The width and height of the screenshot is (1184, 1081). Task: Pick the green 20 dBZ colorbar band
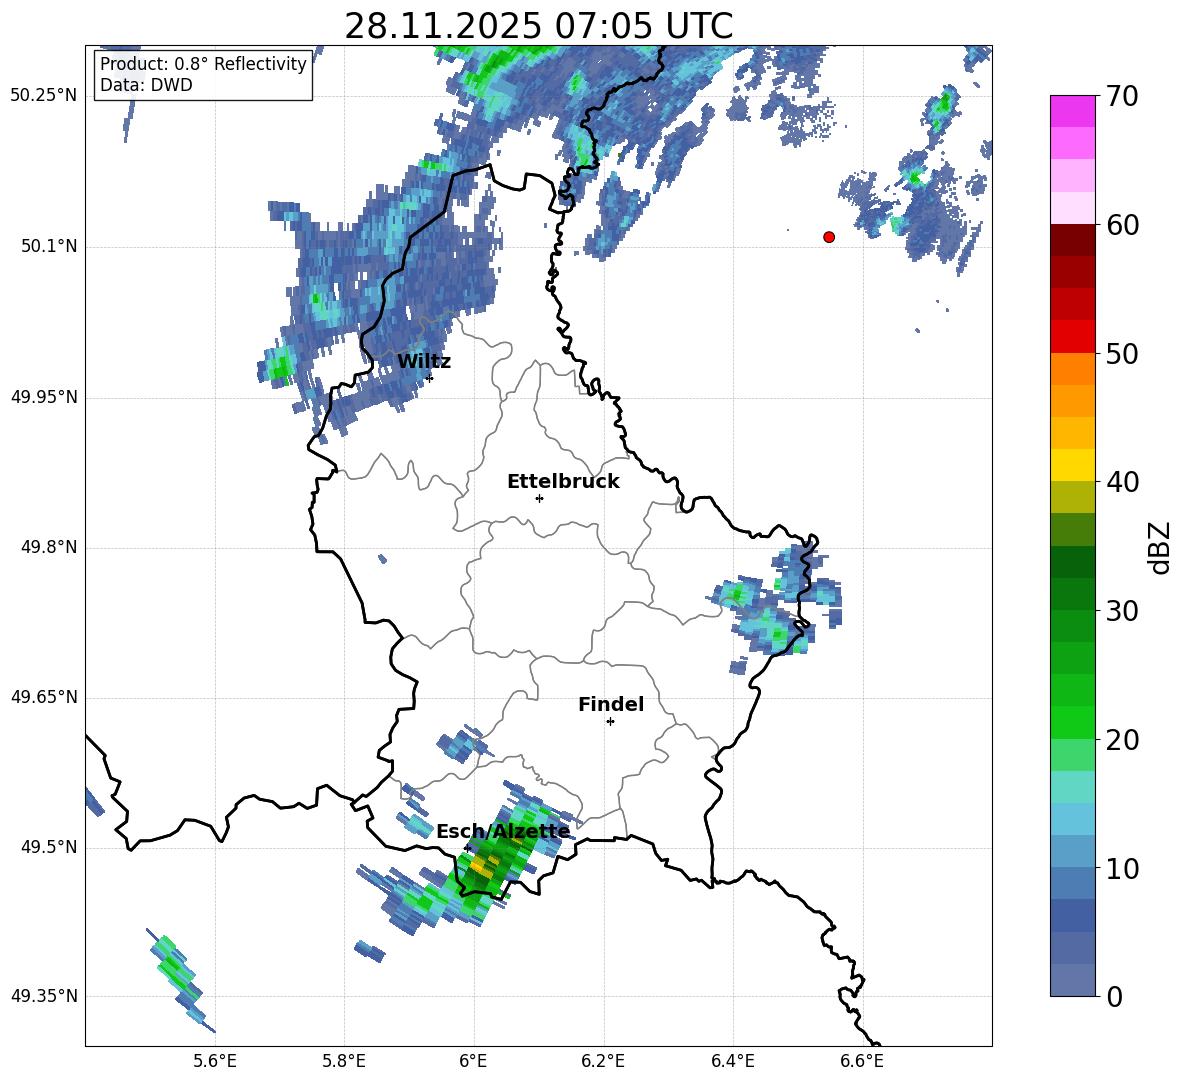1072,722
